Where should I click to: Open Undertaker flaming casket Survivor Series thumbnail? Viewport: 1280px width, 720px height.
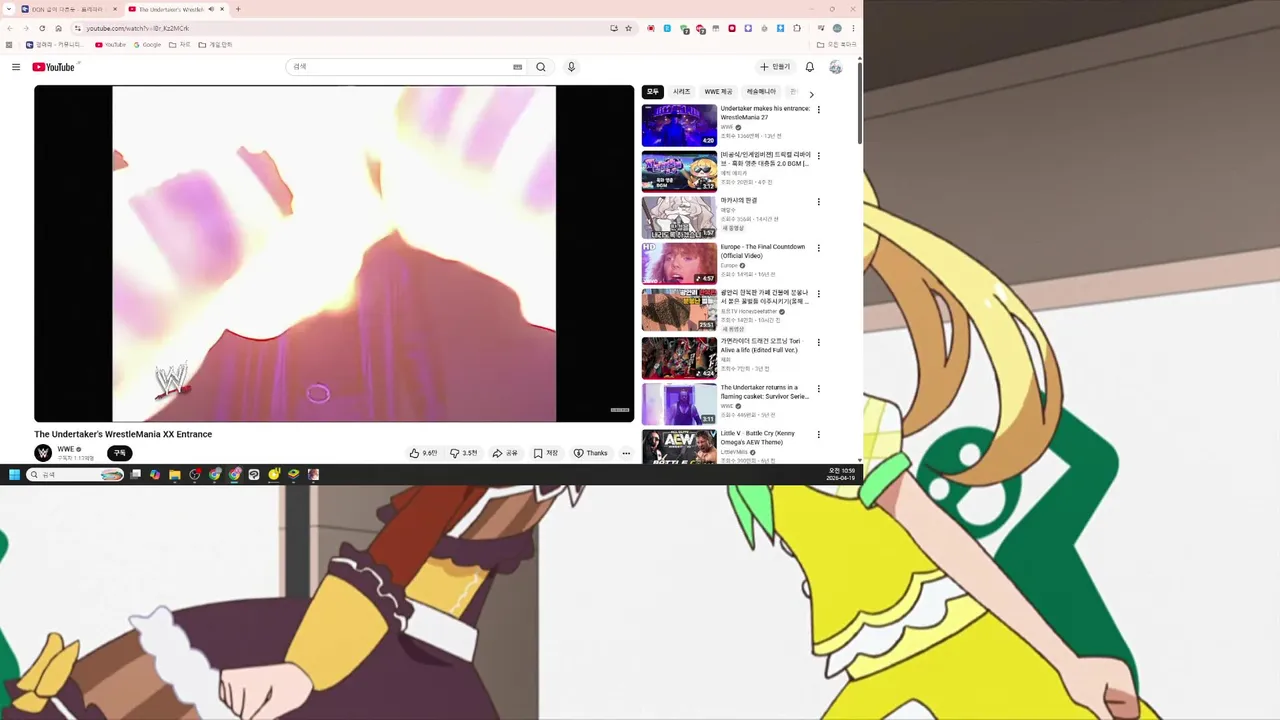[x=679, y=404]
